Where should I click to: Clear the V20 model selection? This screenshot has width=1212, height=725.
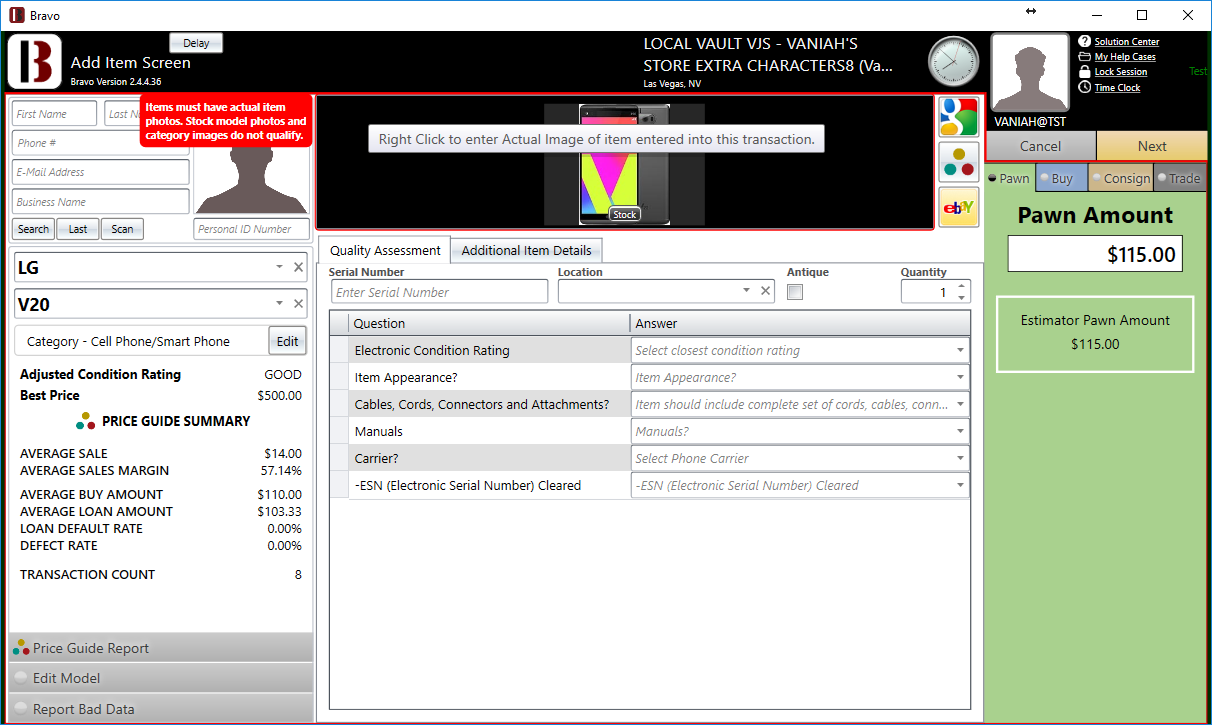pyautogui.click(x=298, y=304)
